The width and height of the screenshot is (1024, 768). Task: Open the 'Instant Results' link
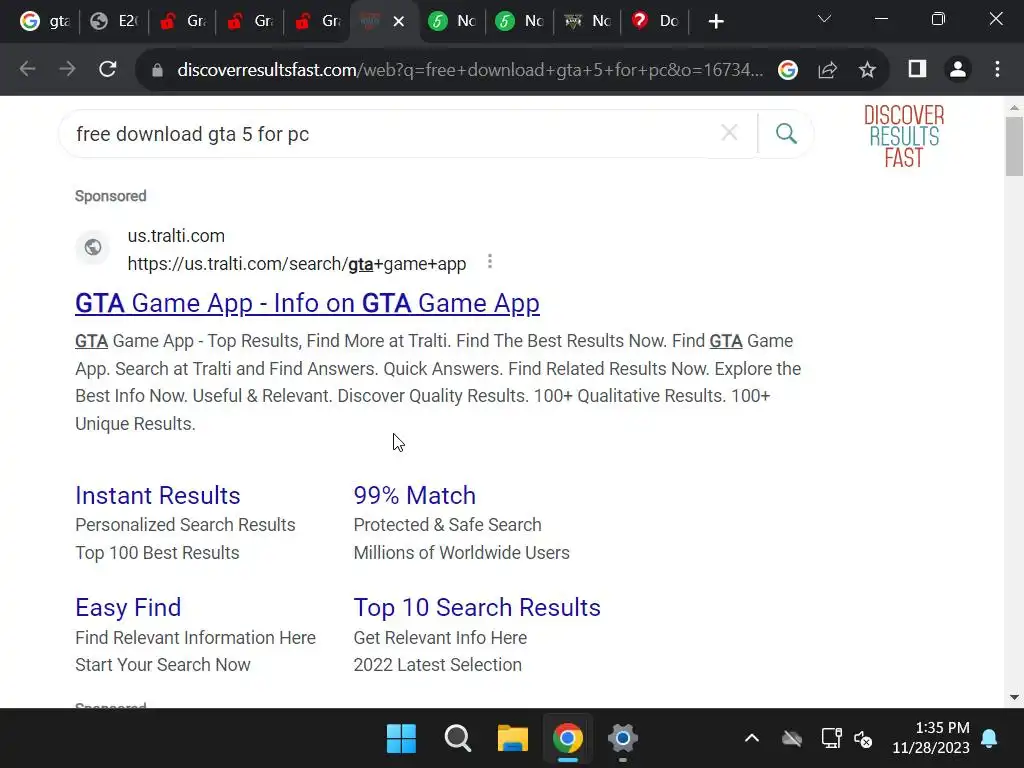coord(157,495)
